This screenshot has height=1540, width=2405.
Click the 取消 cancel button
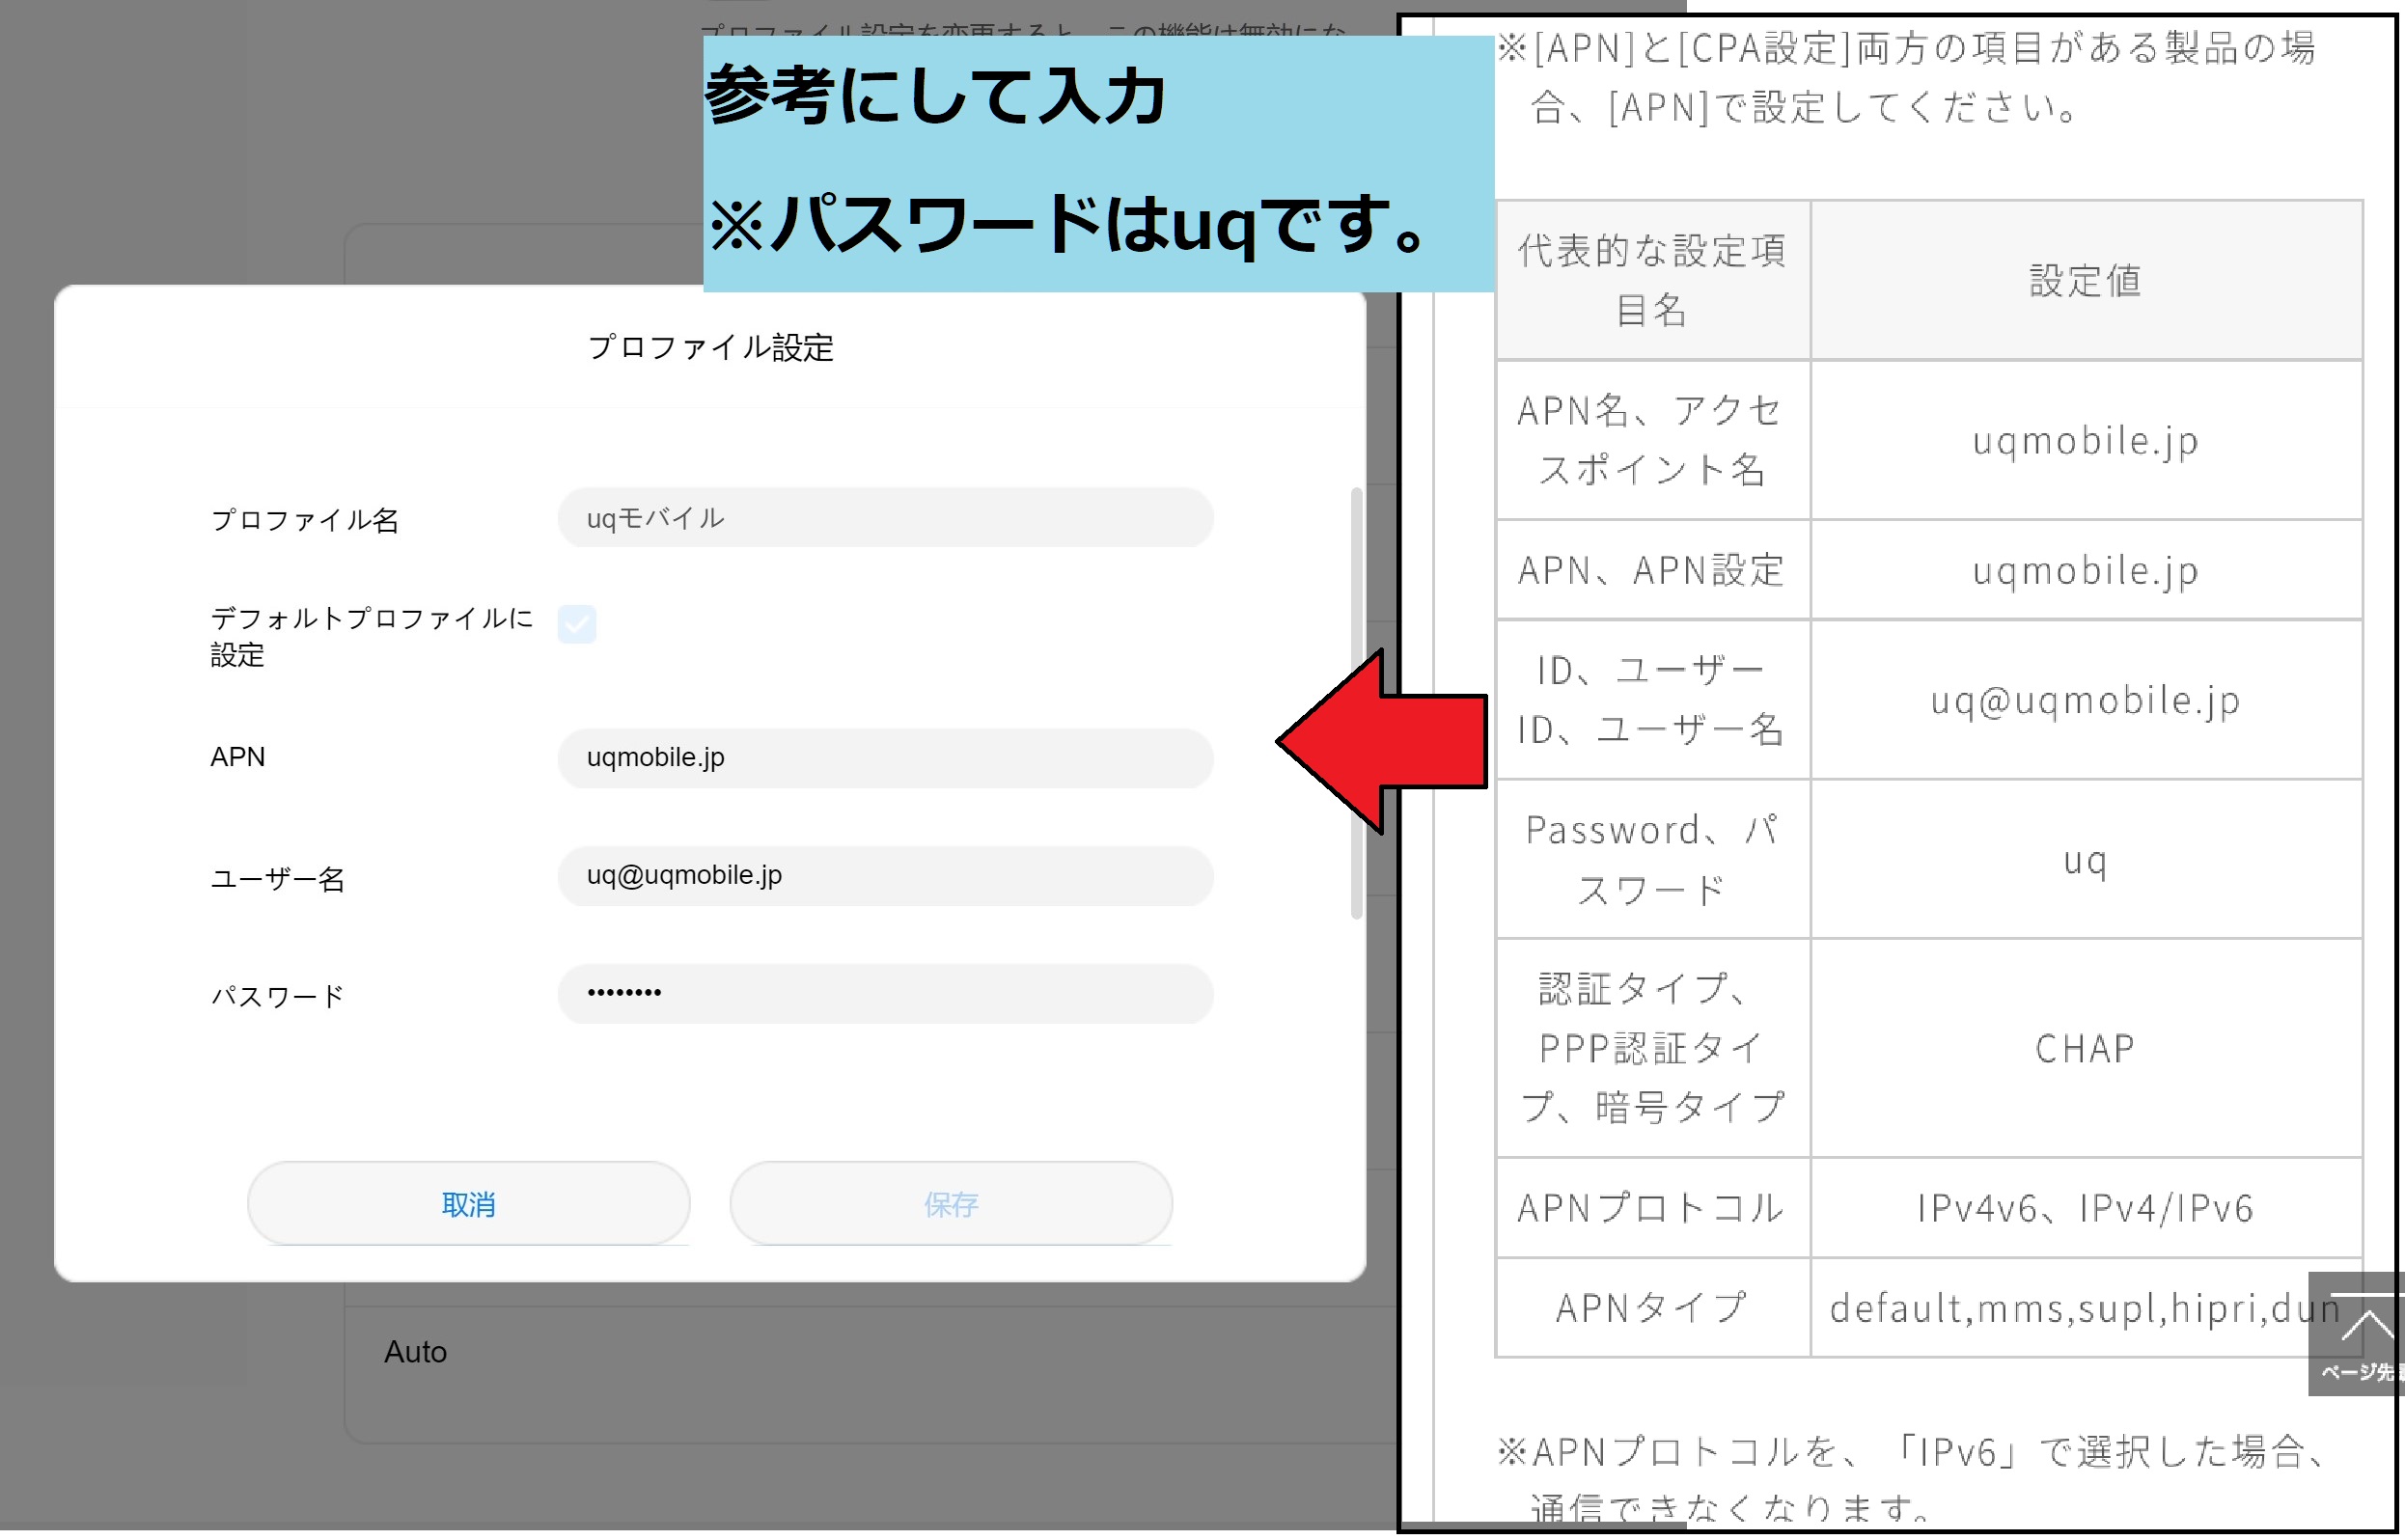point(468,1204)
